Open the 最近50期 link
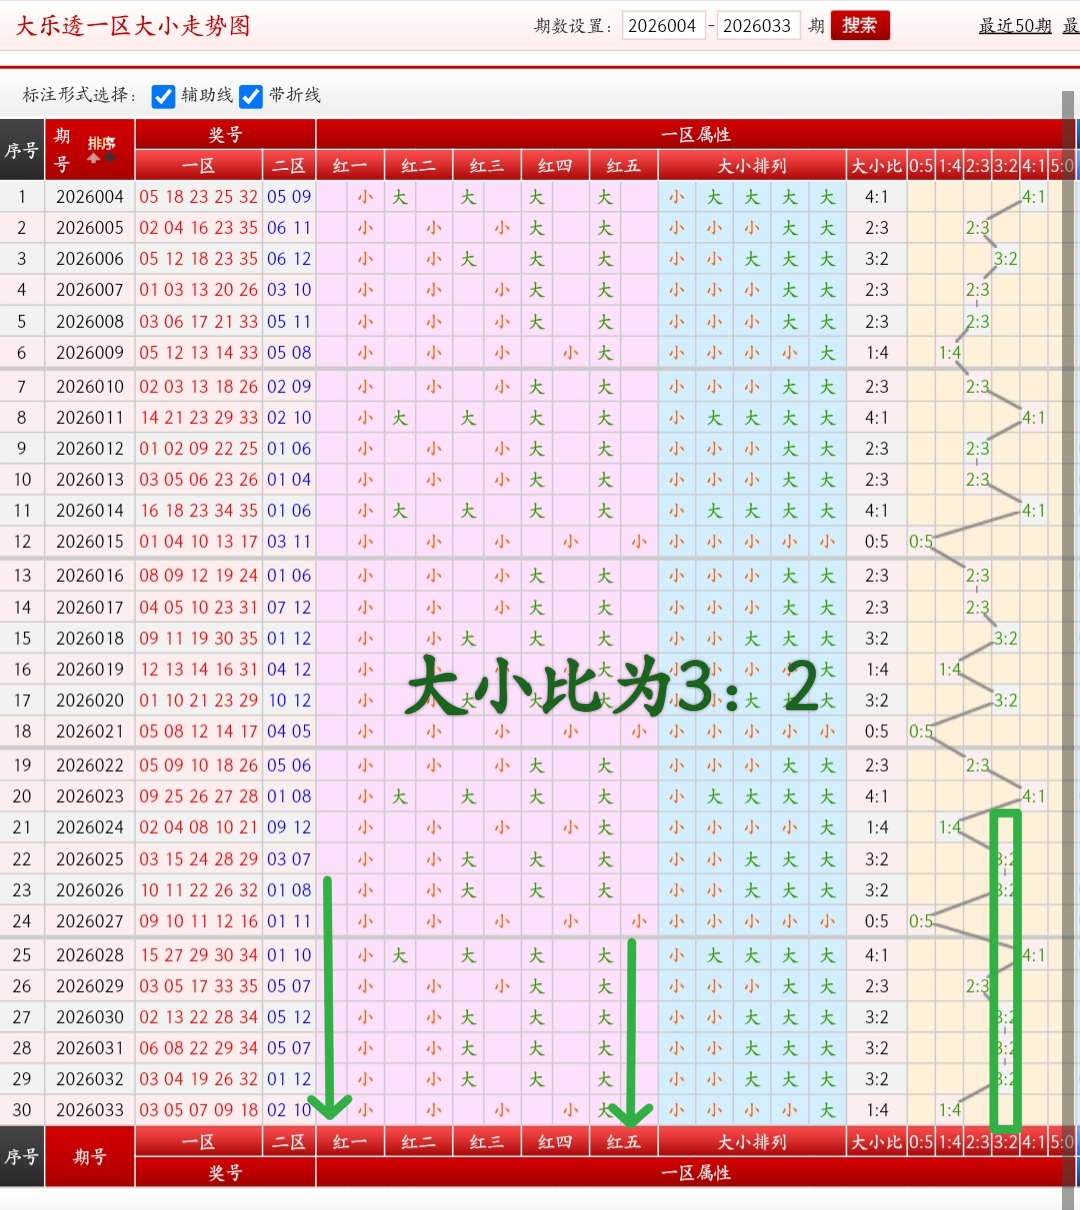 pyautogui.click(x=1015, y=26)
